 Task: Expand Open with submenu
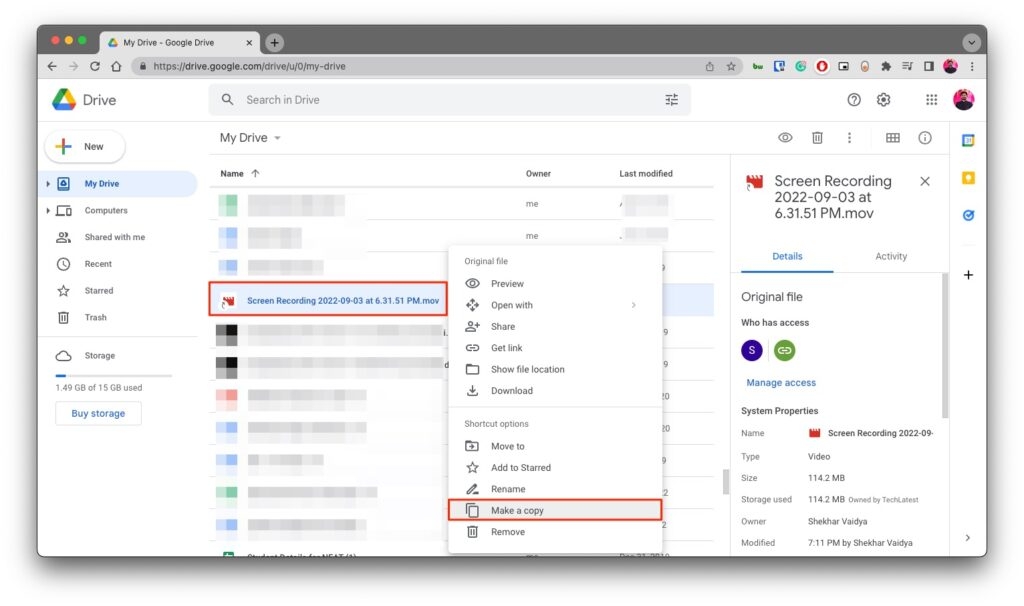(x=633, y=305)
